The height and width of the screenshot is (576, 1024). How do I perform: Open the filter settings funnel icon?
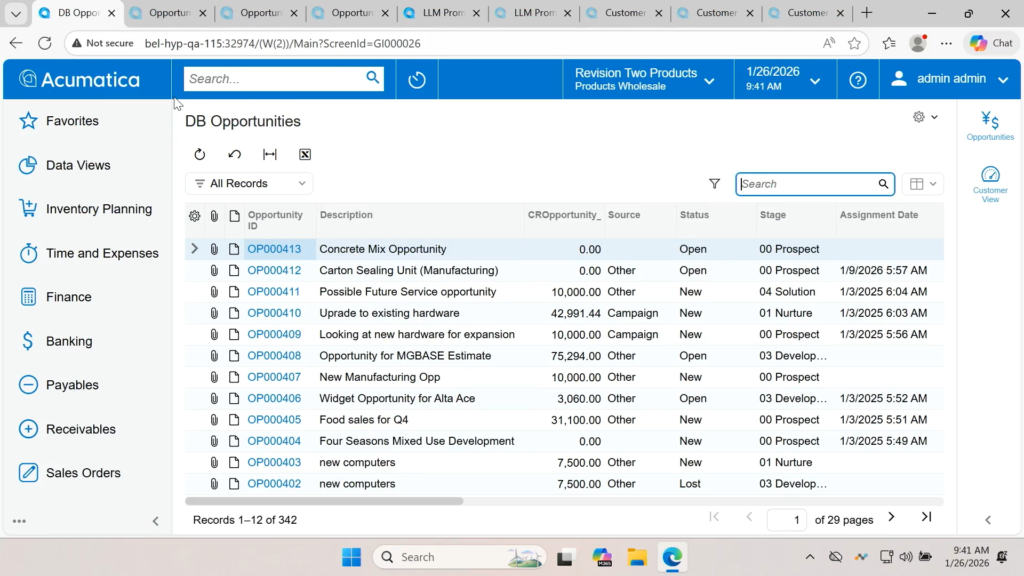point(714,184)
